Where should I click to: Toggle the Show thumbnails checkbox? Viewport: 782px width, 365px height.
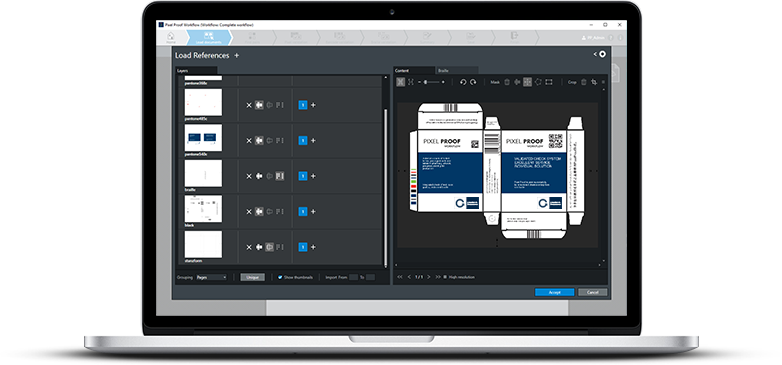(x=280, y=277)
